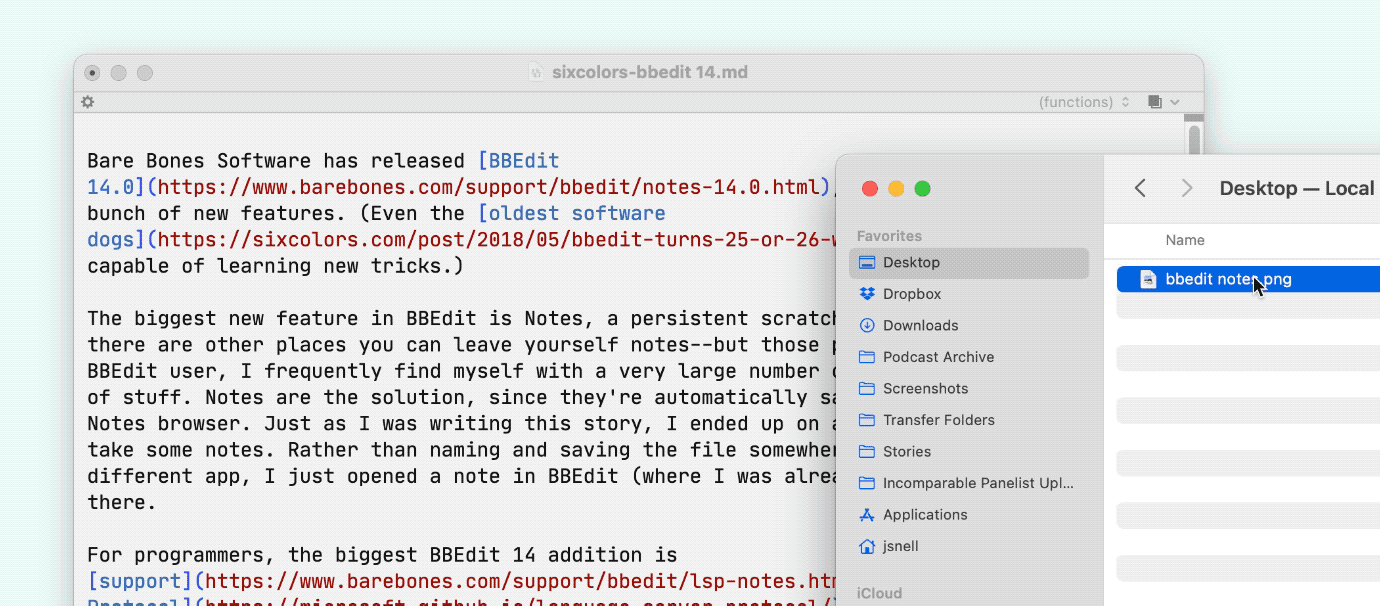
Task: Open the (functions) popup in BBEdit
Action: click(1084, 102)
